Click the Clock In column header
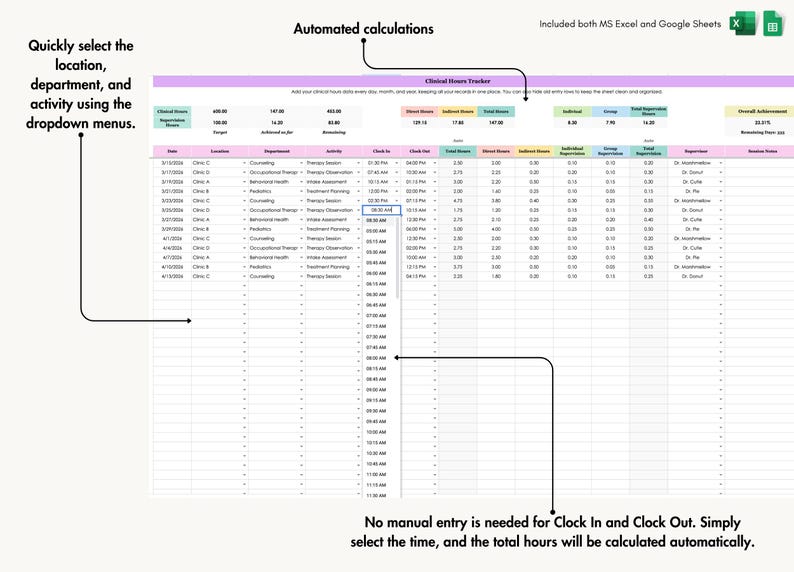Viewport: 794px width, 572px height. coord(381,151)
